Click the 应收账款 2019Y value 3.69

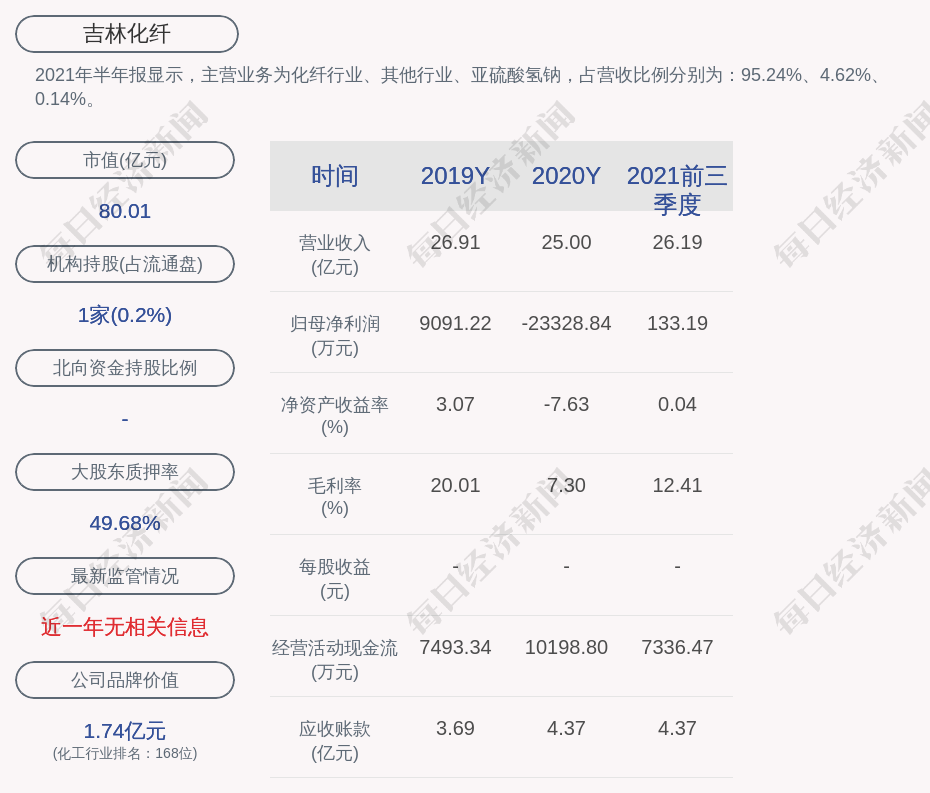[455, 729]
